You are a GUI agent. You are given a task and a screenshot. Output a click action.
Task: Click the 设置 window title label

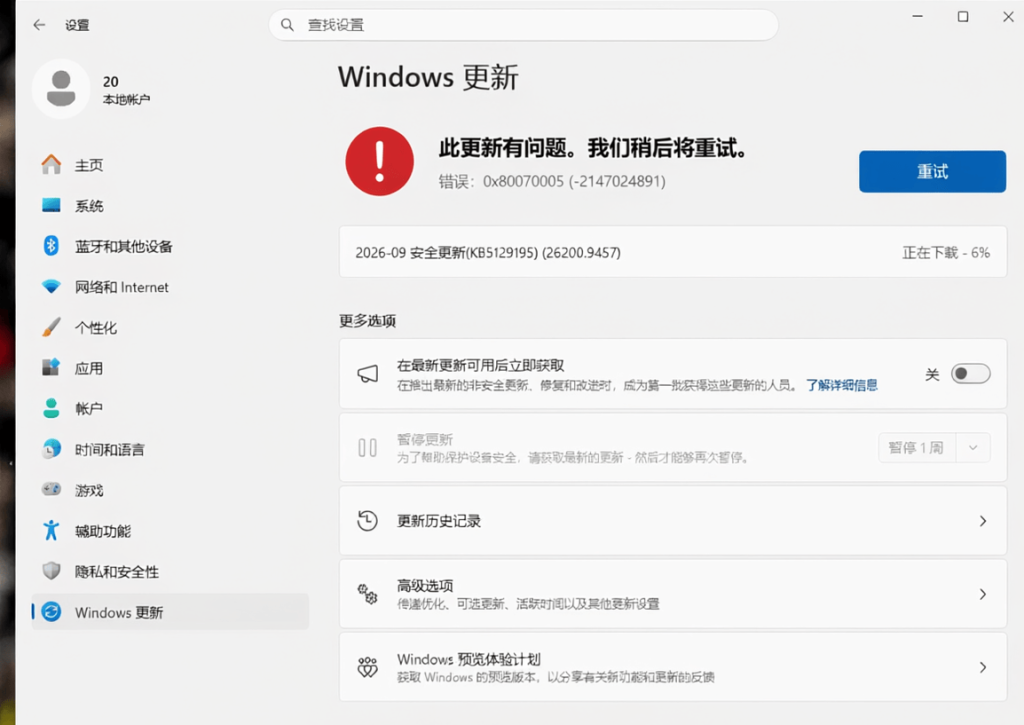77,25
